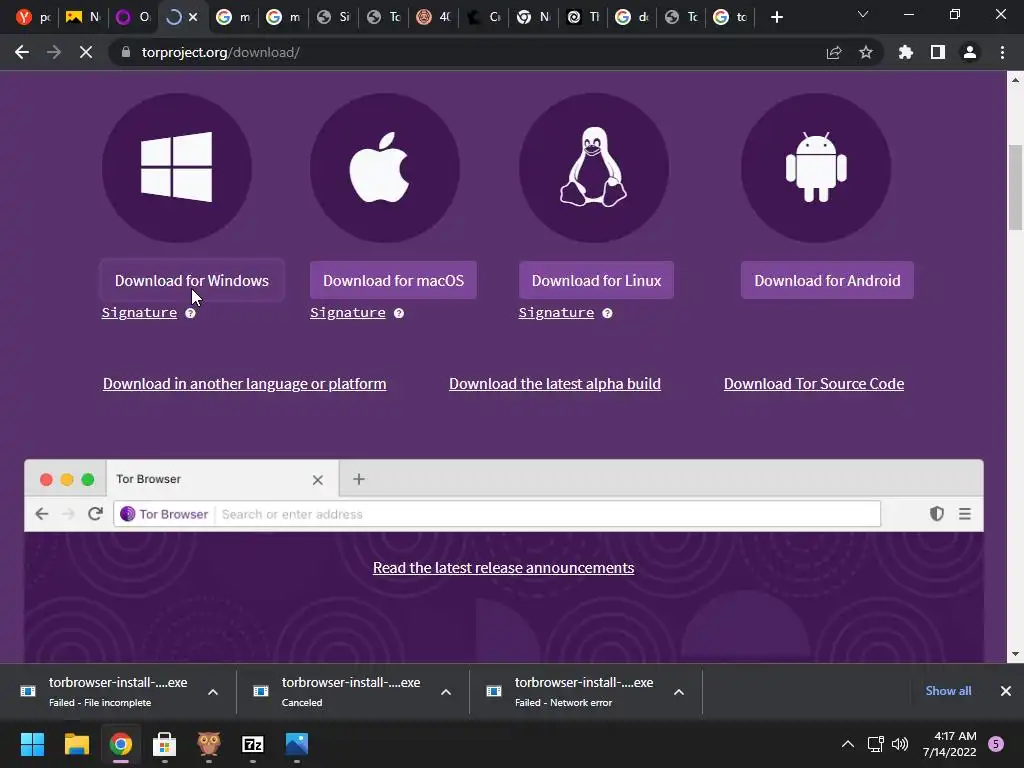This screenshot has height=768, width=1024.
Task: Download Tor Browser for Linux
Action: point(596,280)
